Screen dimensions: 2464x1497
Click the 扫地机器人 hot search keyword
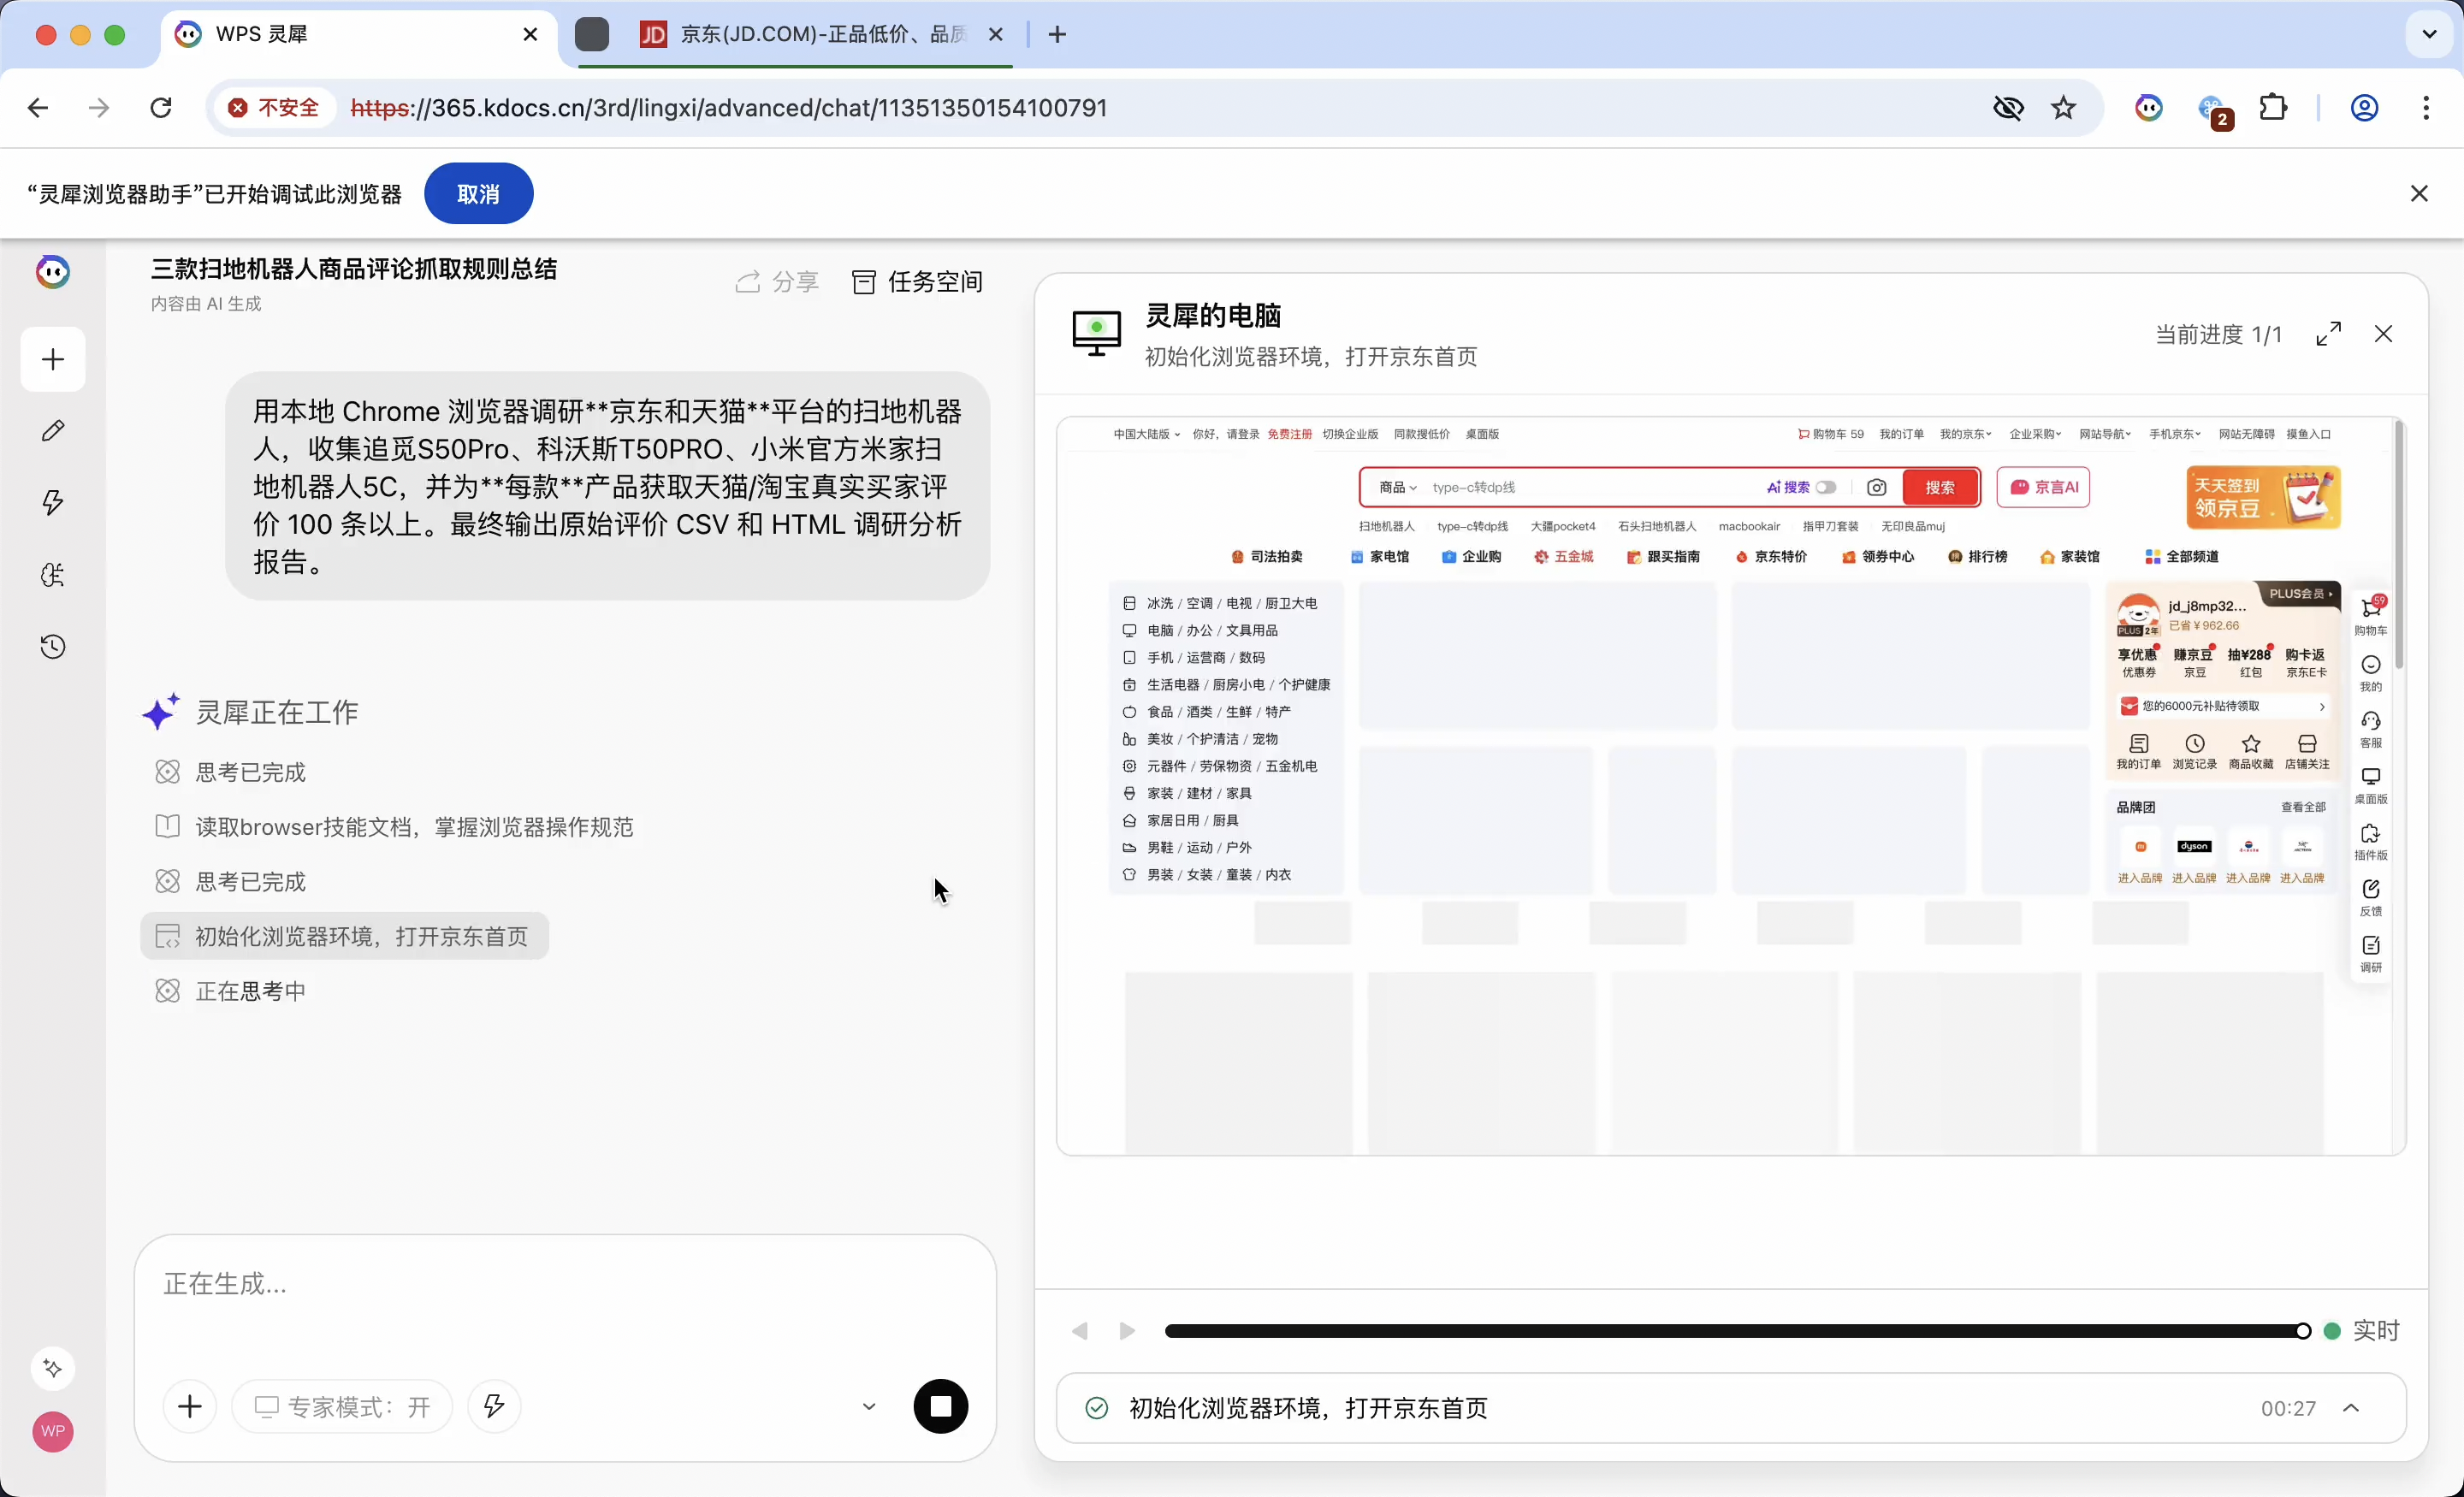(1386, 526)
